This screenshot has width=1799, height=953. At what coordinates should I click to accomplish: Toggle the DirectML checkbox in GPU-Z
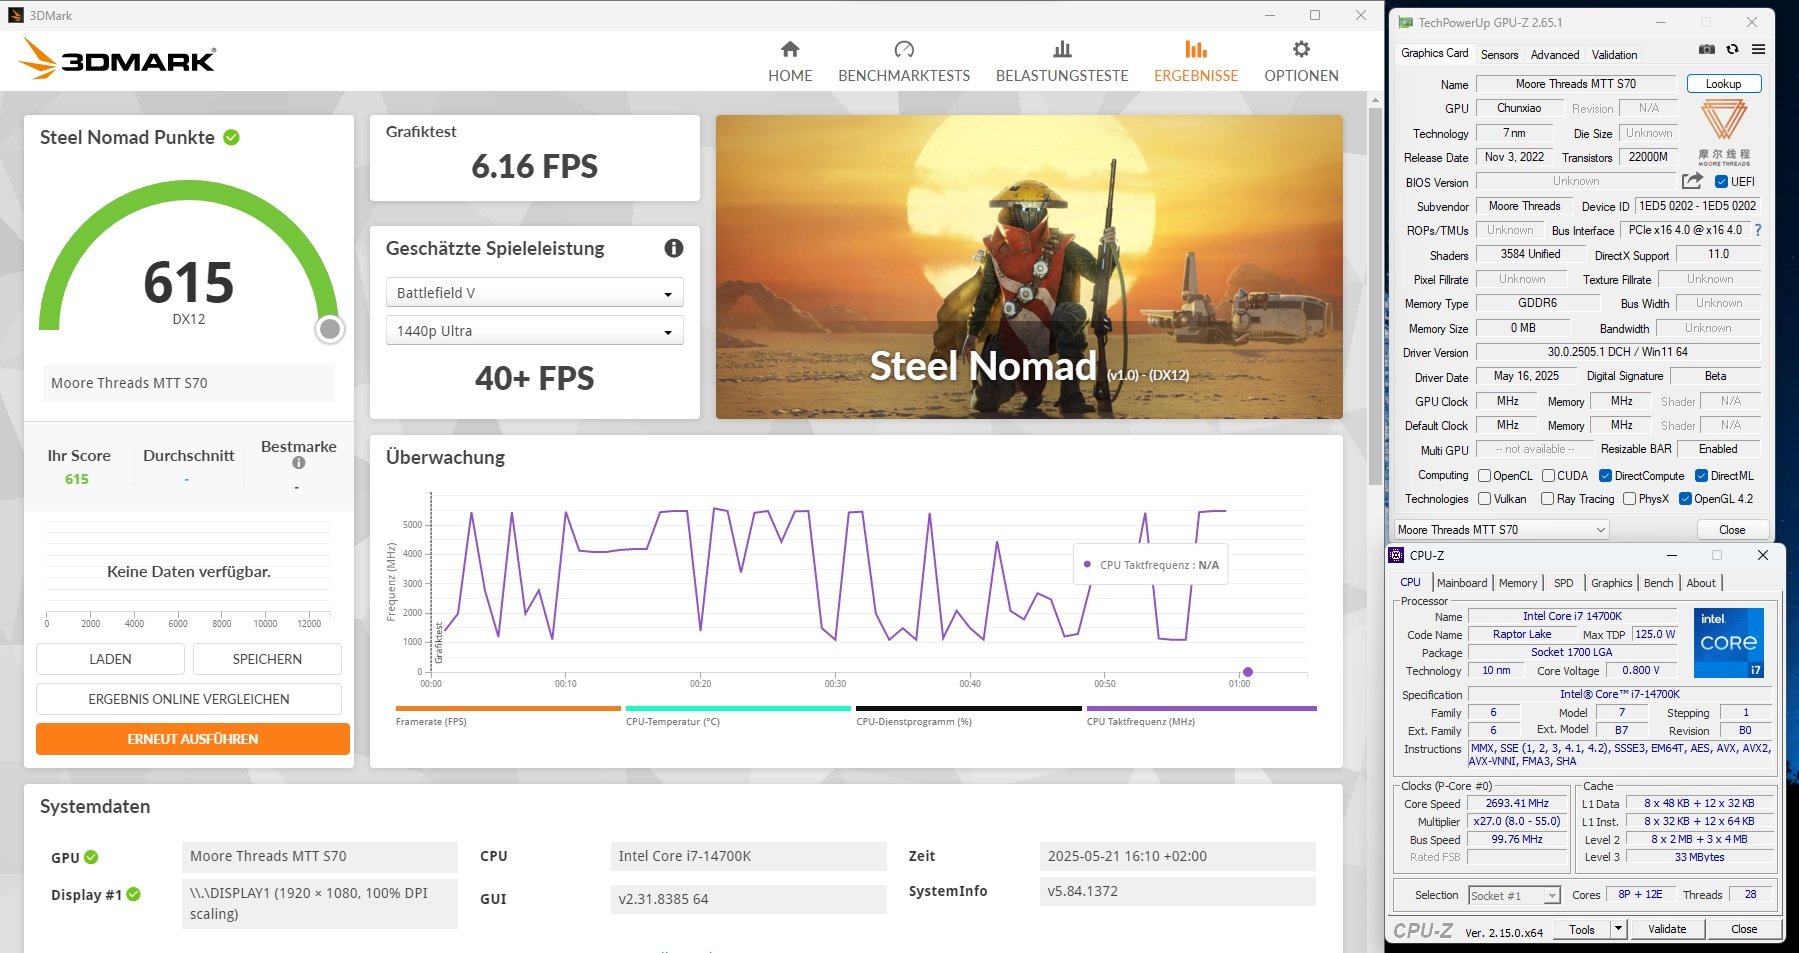[x=1701, y=476]
